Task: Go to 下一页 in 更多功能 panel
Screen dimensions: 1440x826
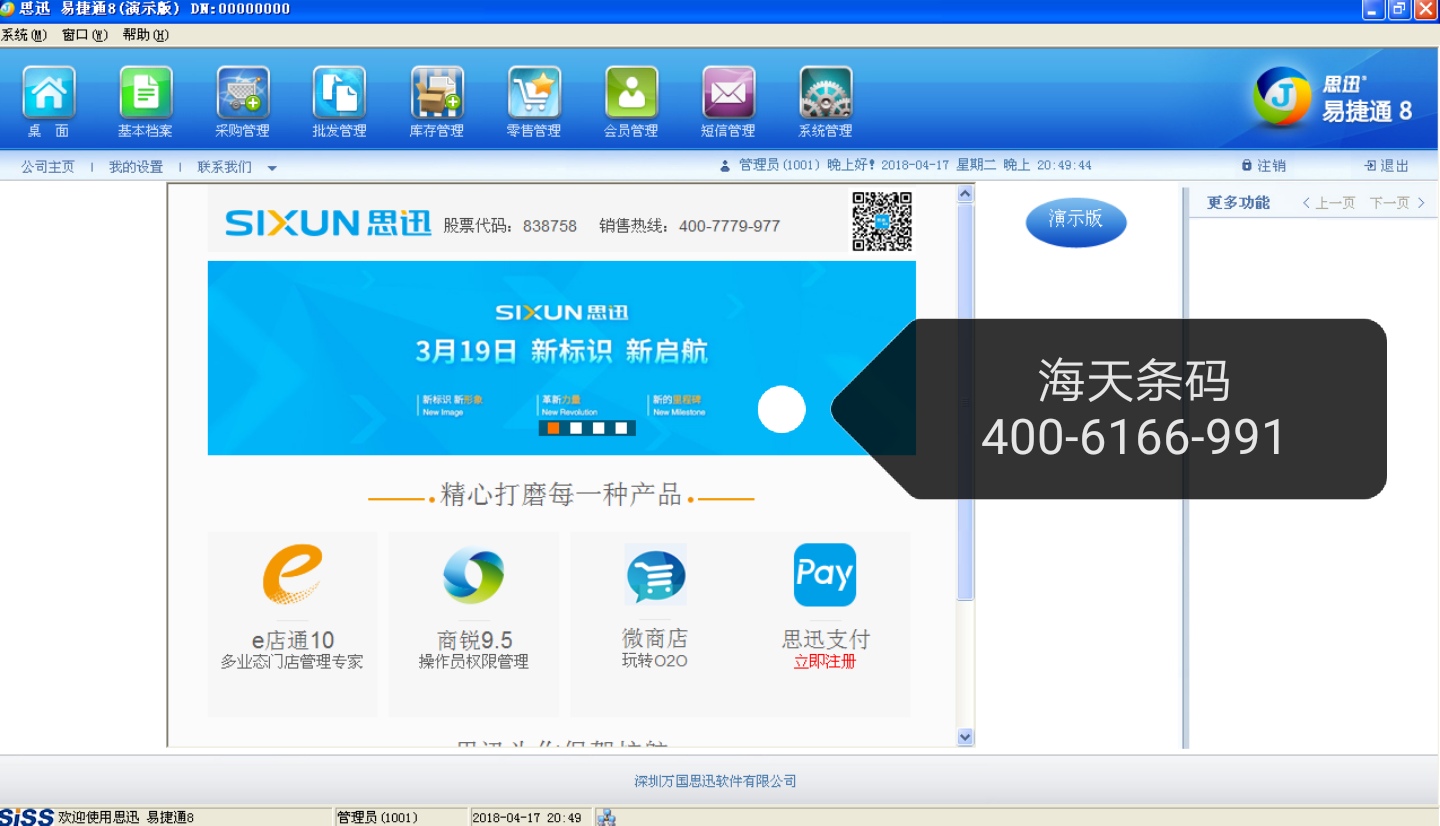Action: tap(1396, 203)
